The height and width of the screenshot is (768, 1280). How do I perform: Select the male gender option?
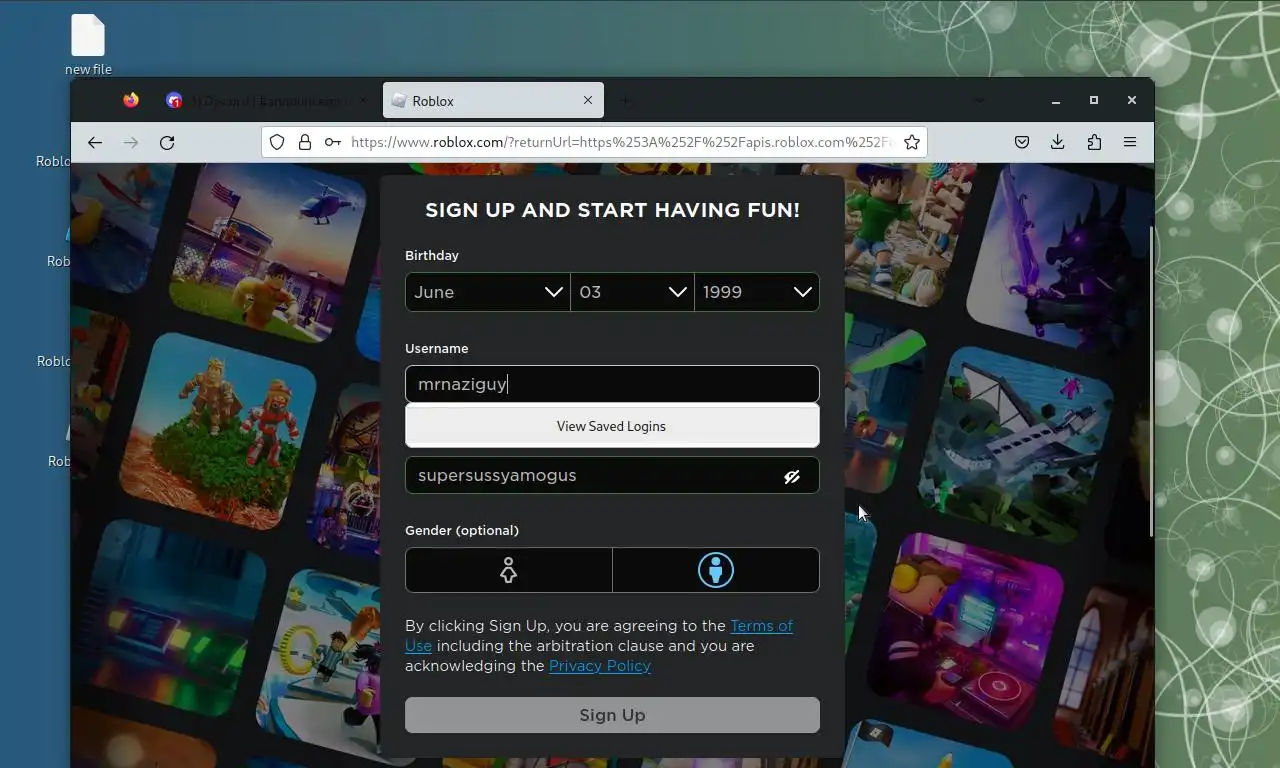tap(716, 570)
